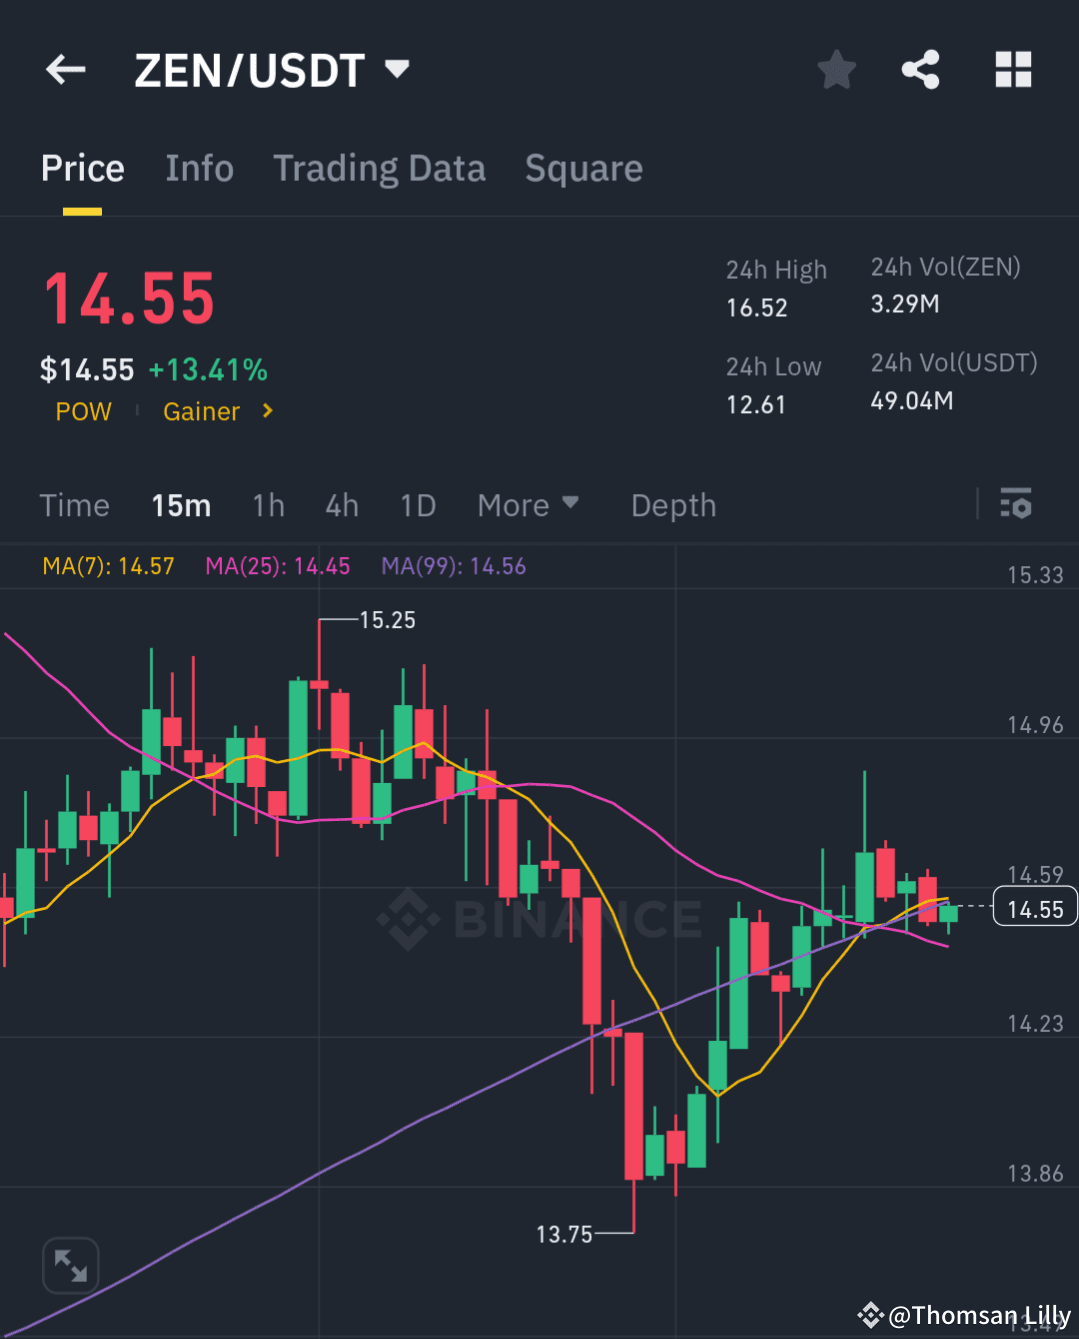This screenshot has width=1079, height=1339.
Task: Select the Info tab label
Action: [198, 168]
